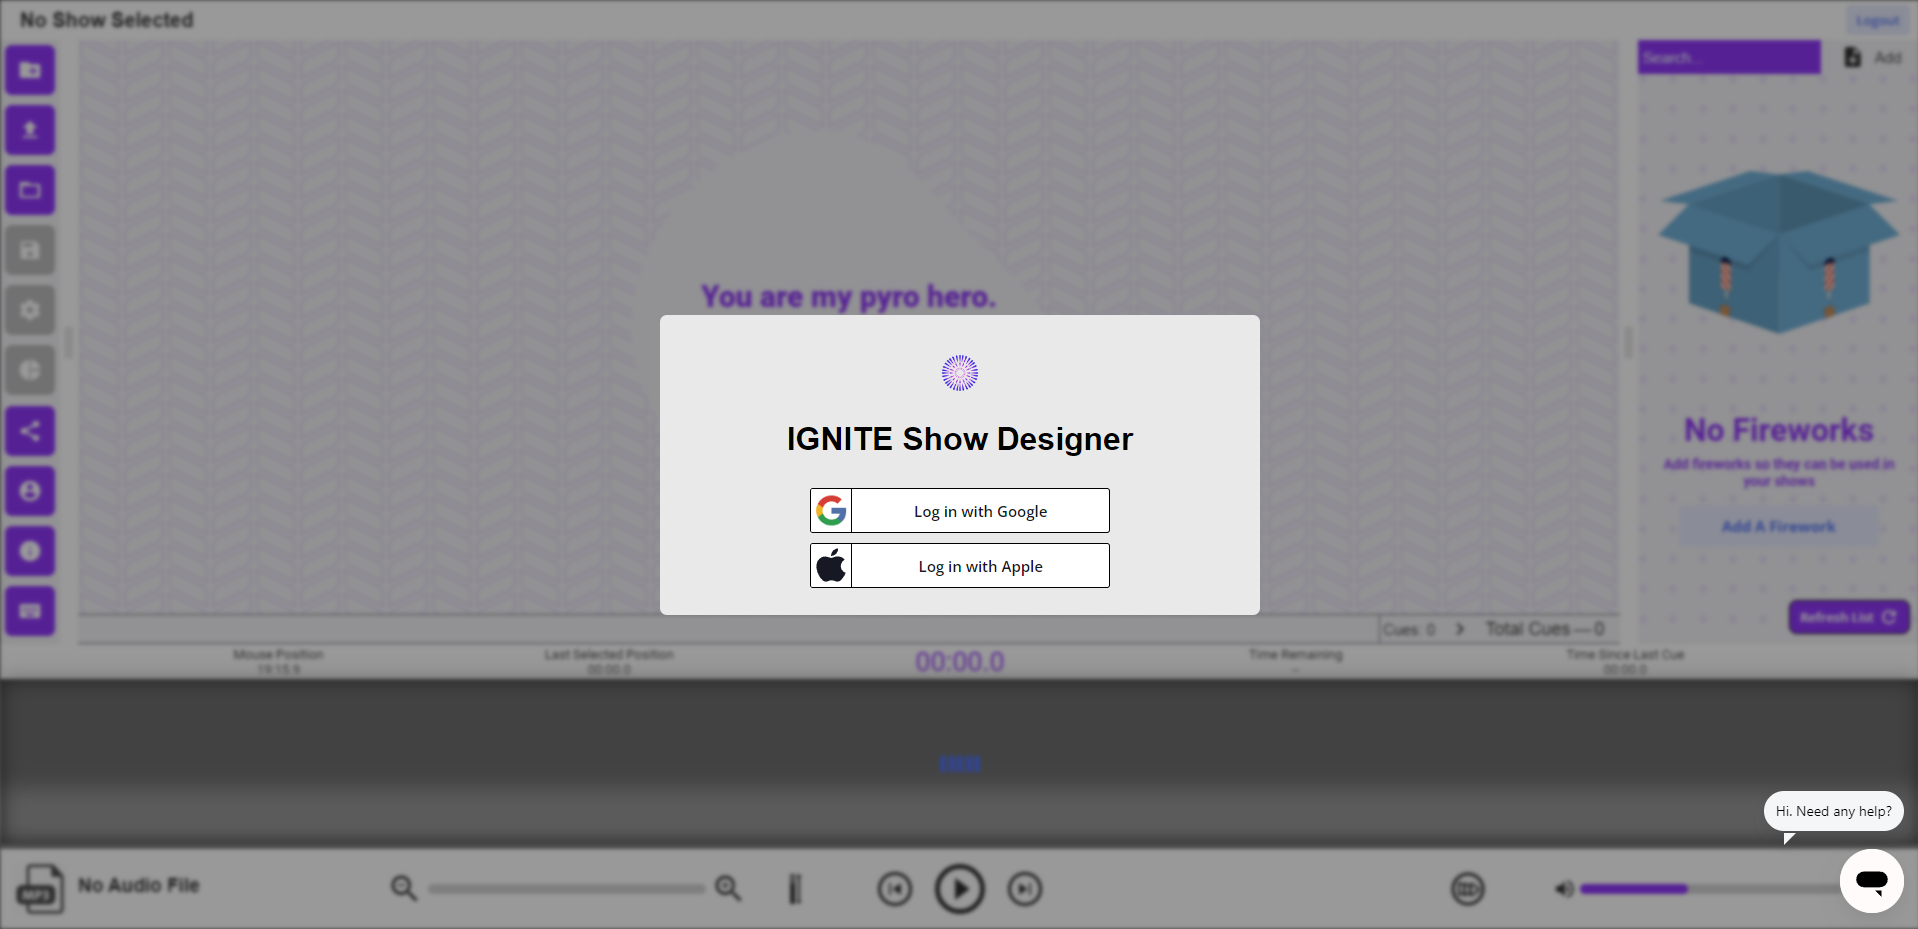Click Log in with Apple

(959, 565)
